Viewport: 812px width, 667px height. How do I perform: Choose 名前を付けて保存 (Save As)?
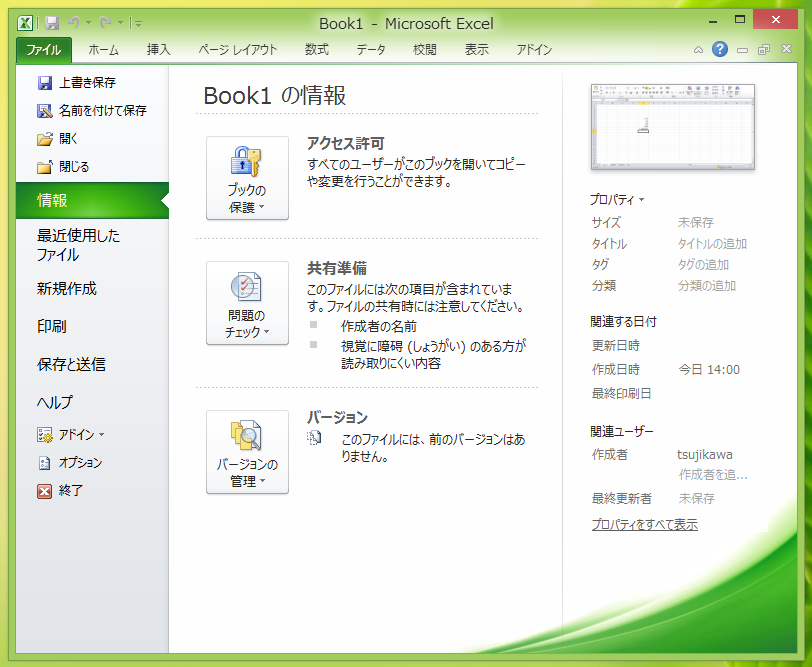click(x=101, y=111)
